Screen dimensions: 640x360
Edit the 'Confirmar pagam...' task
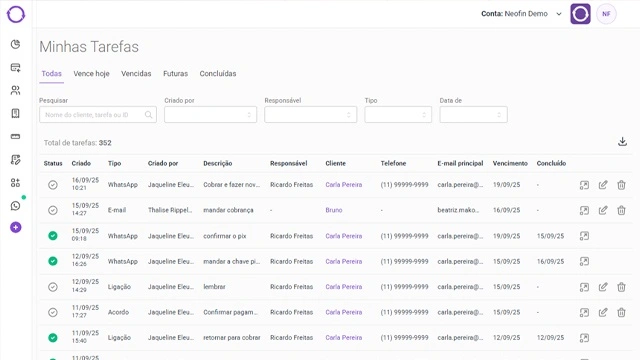(x=603, y=312)
